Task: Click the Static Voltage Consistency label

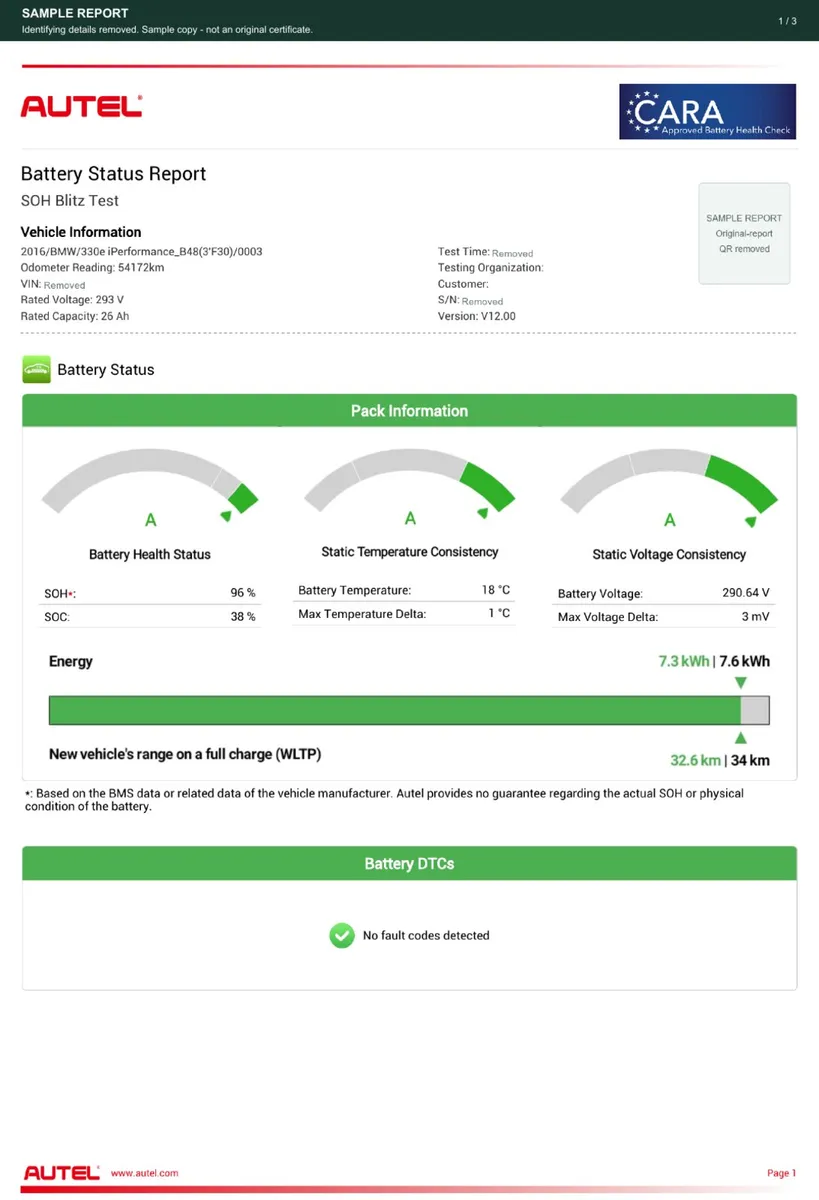Action: pos(669,554)
